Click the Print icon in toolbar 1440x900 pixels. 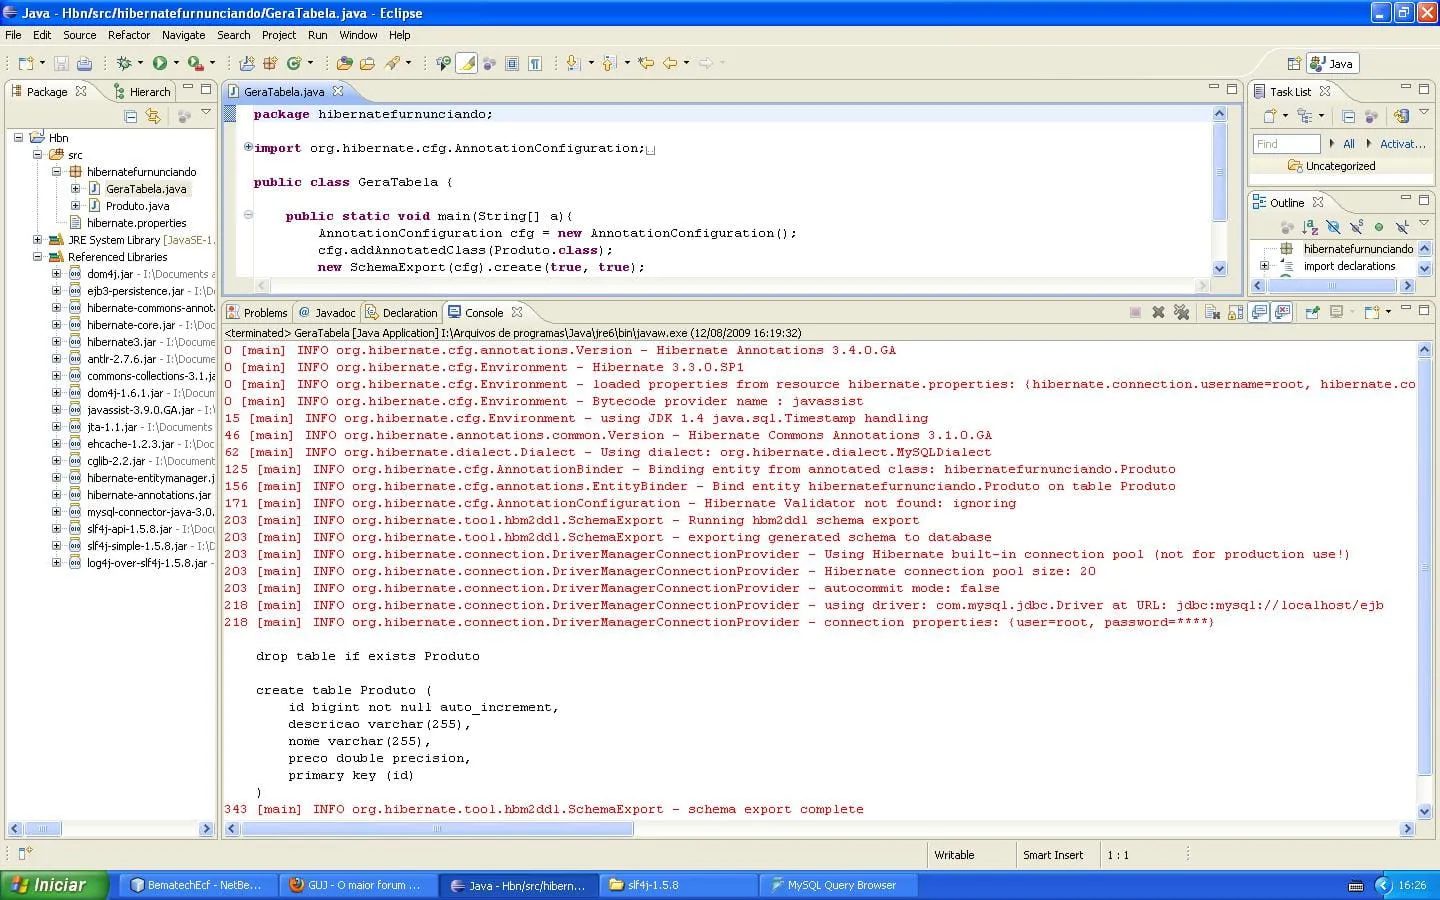(85, 63)
